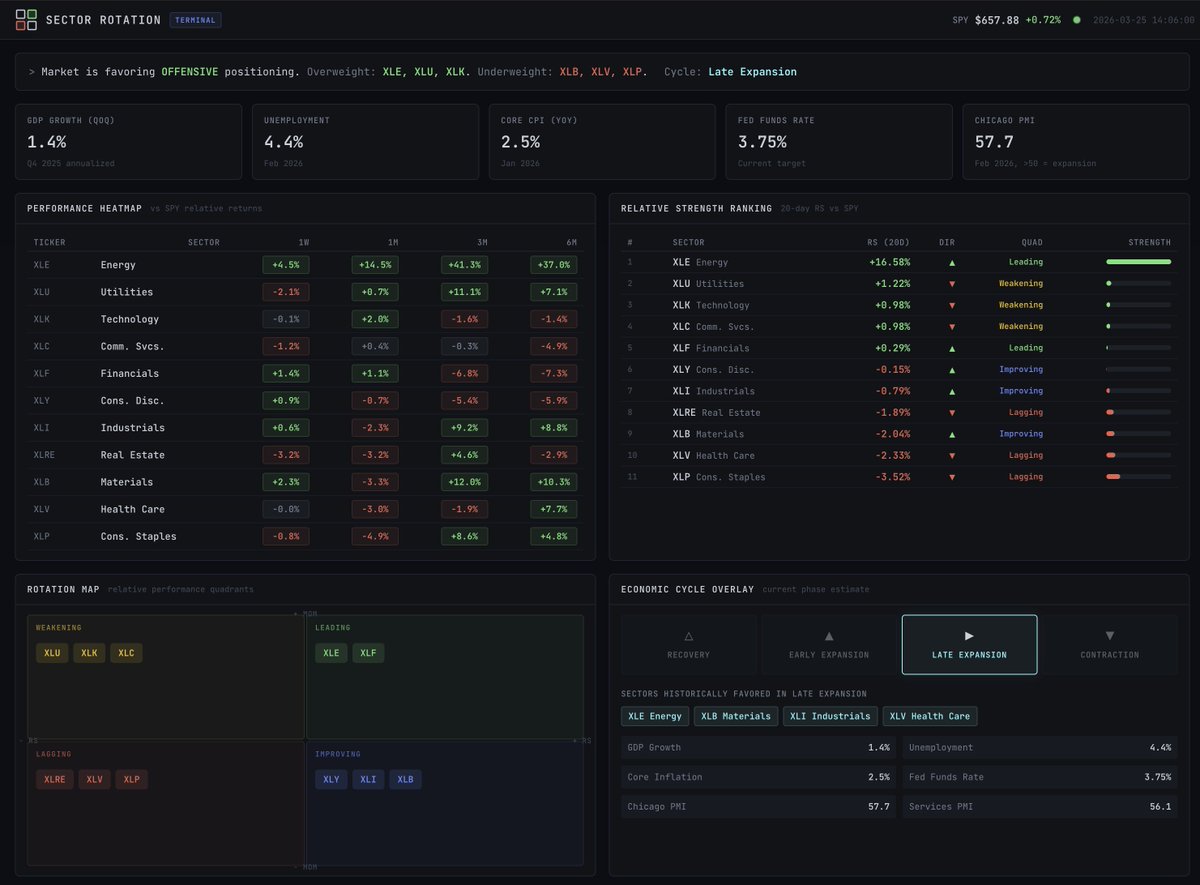Screen dimensions: 1200x885
Task: Click the 1M column header in heatmap
Action: (x=393, y=242)
